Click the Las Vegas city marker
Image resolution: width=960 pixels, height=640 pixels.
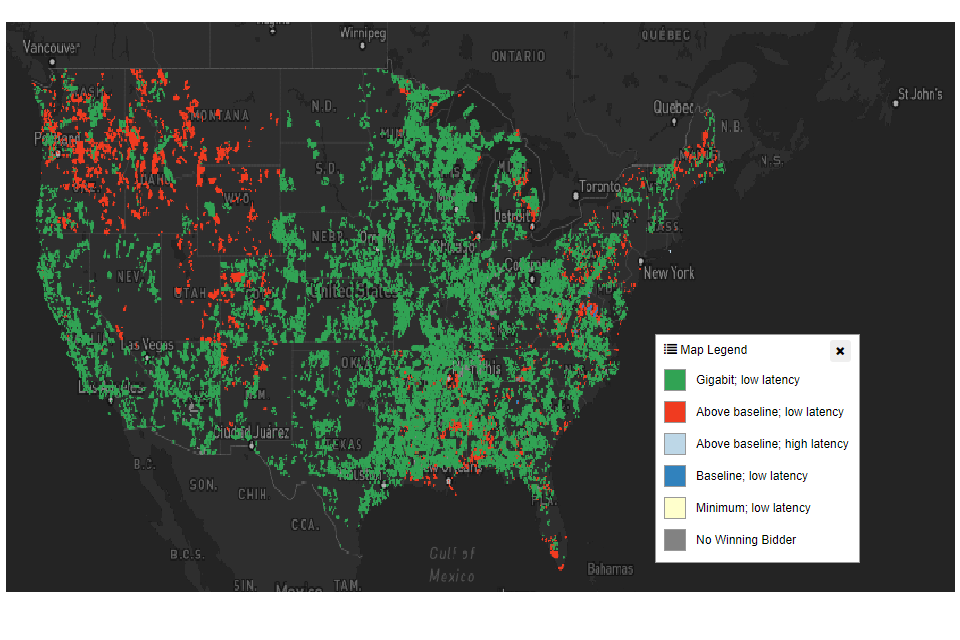(147, 356)
